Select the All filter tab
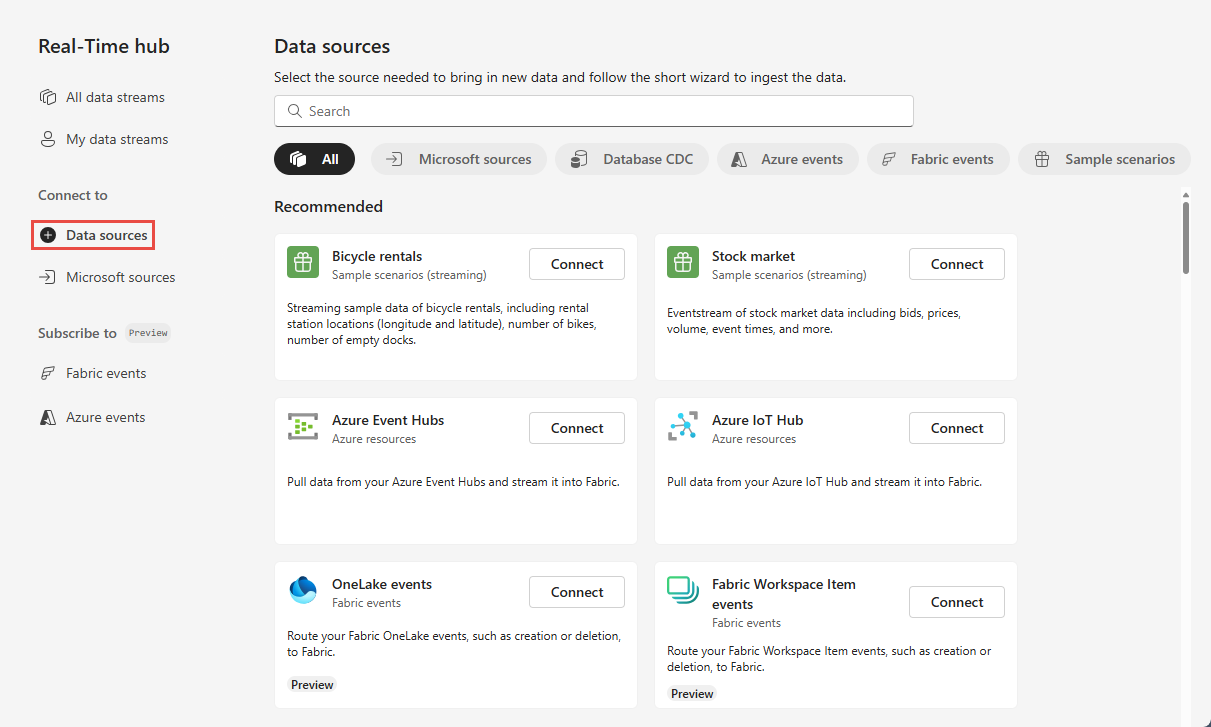The height and width of the screenshot is (727, 1211). [314, 159]
